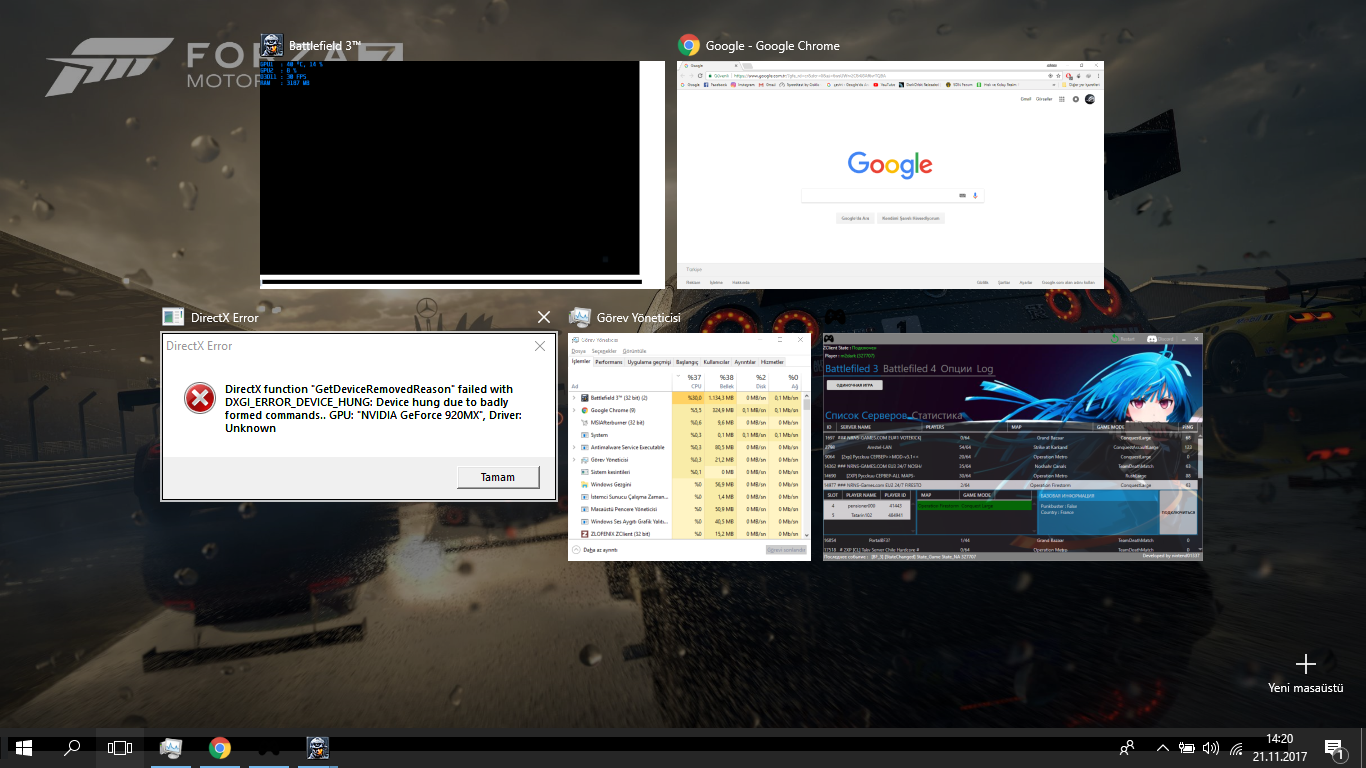Screen dimensions: 1366x768
Task: Click the Battlefield 3 title icon in Task View
Action: coord(271,45)
